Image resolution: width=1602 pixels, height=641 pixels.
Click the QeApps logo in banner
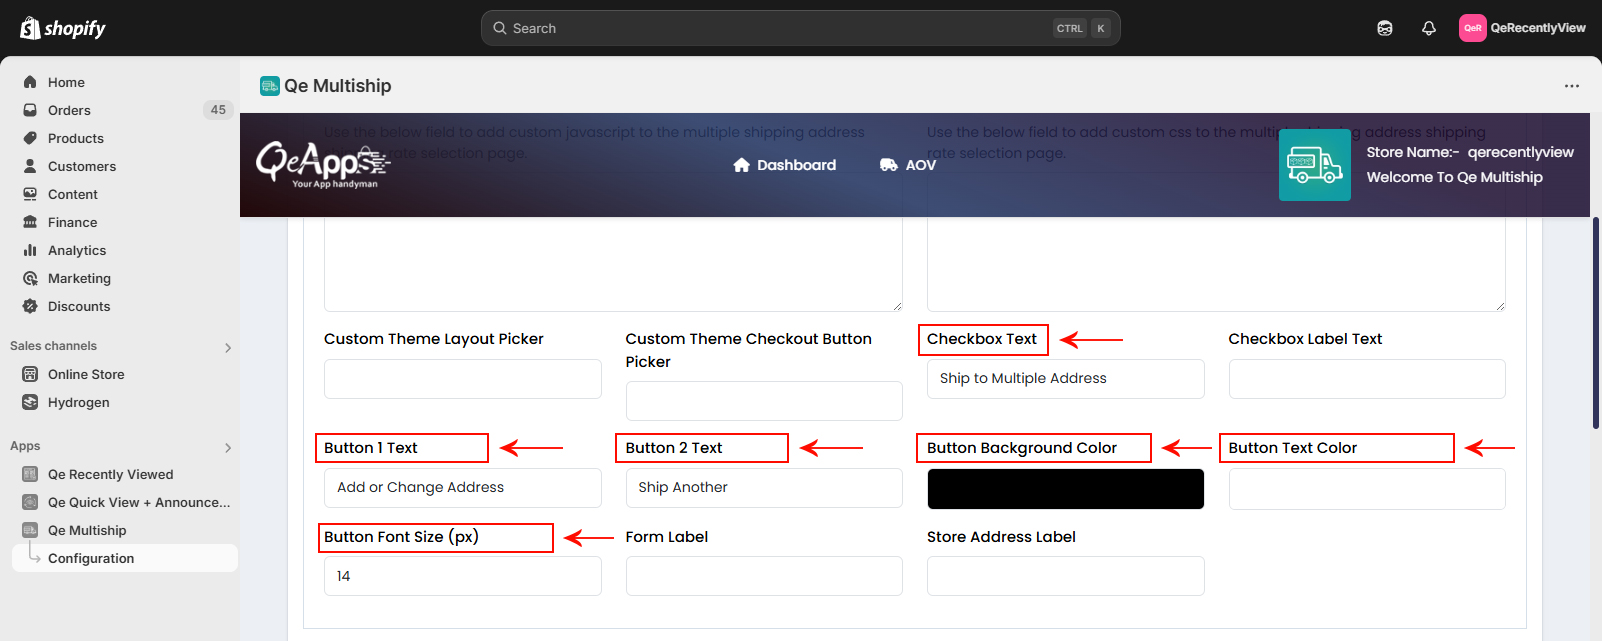click(321, 165)
